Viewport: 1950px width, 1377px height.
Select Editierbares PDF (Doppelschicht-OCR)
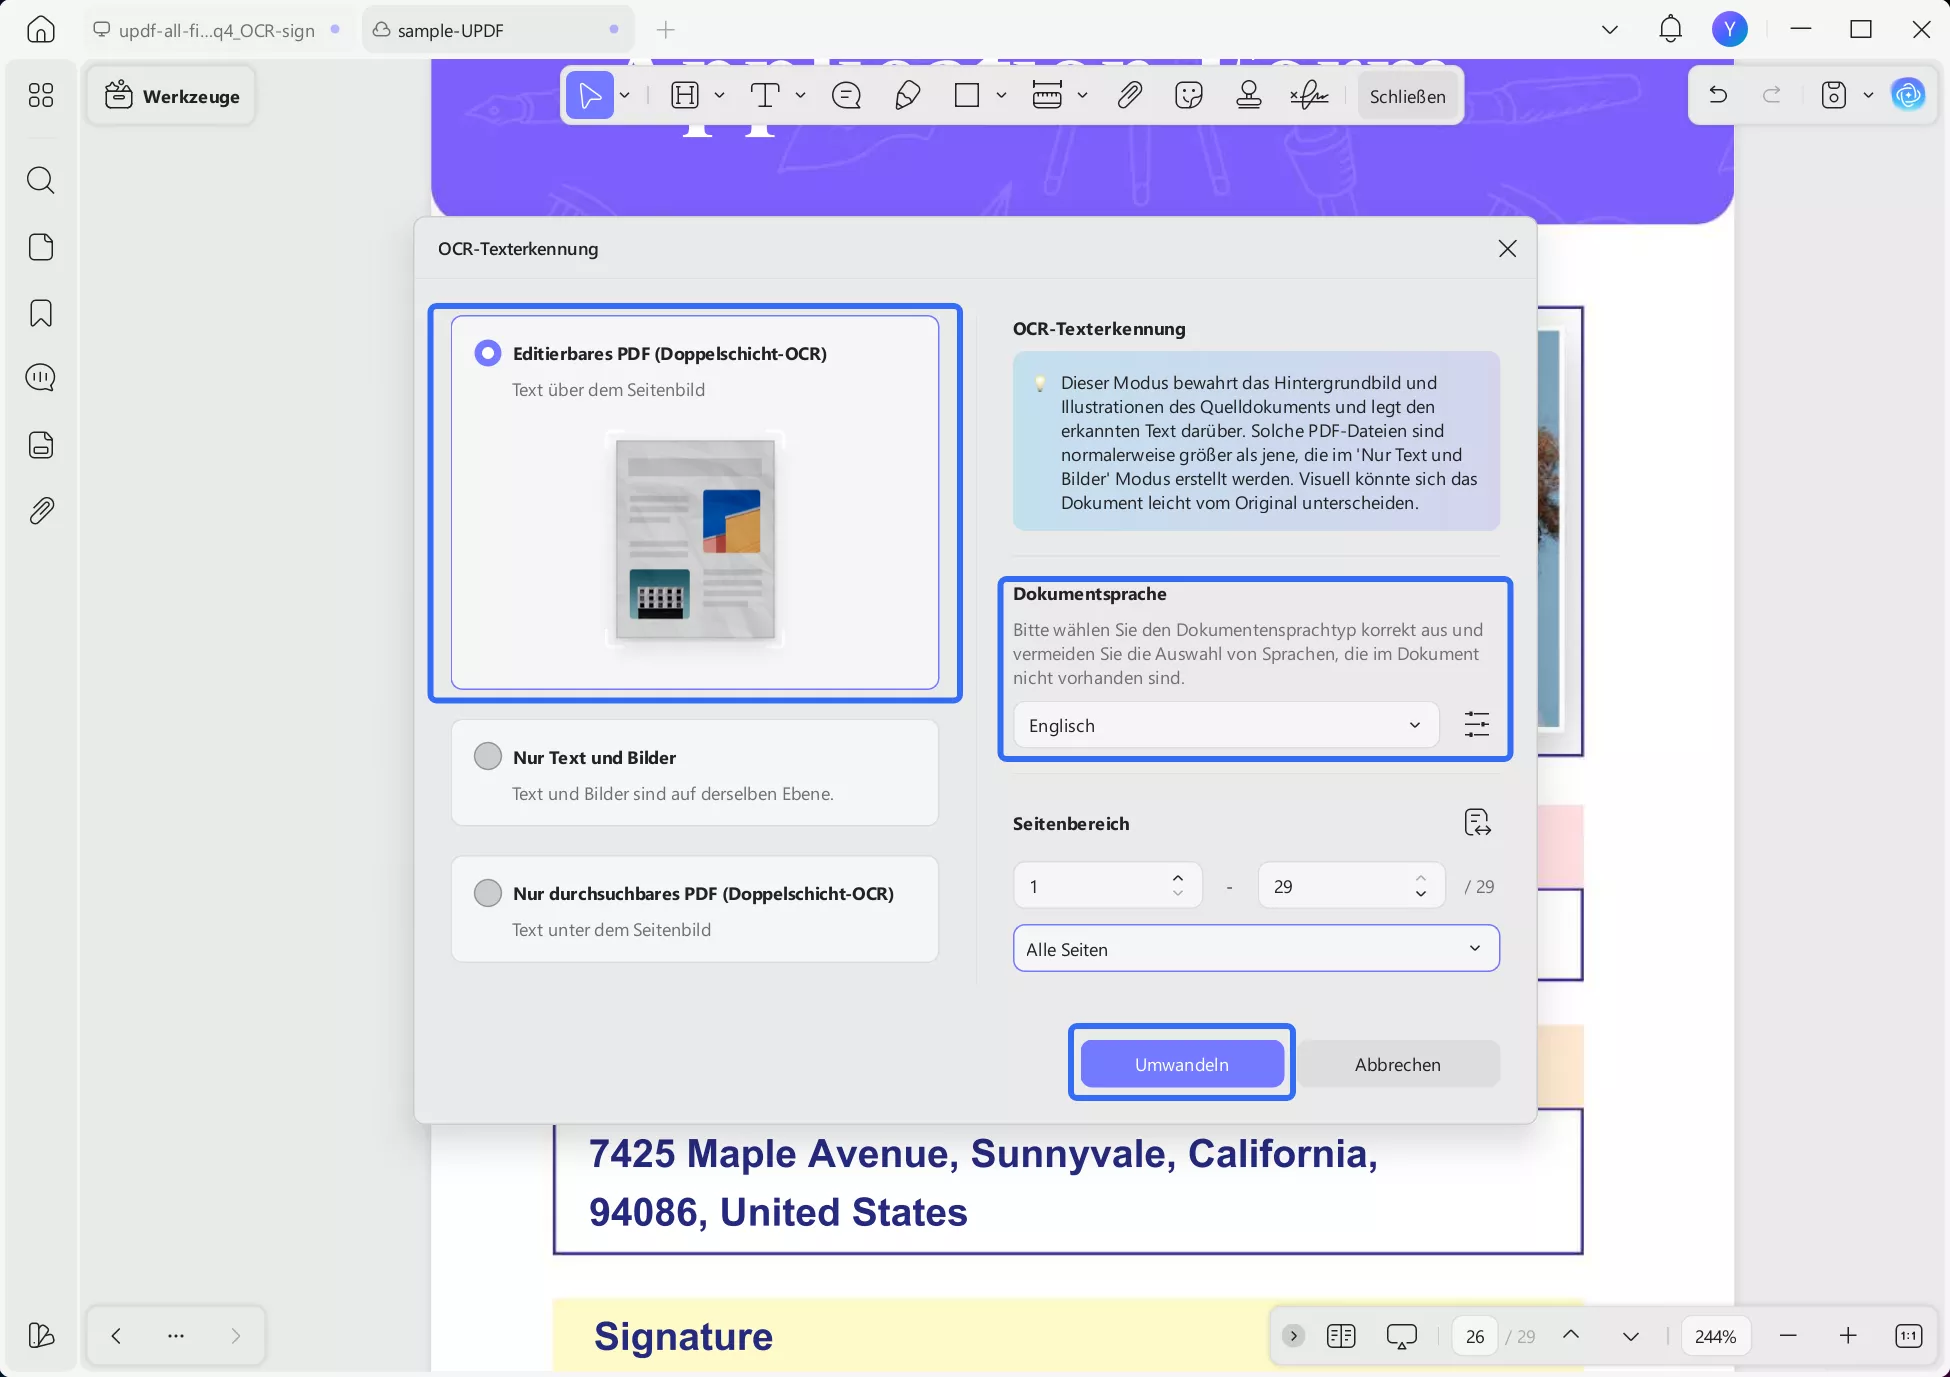tap(488, 353)
